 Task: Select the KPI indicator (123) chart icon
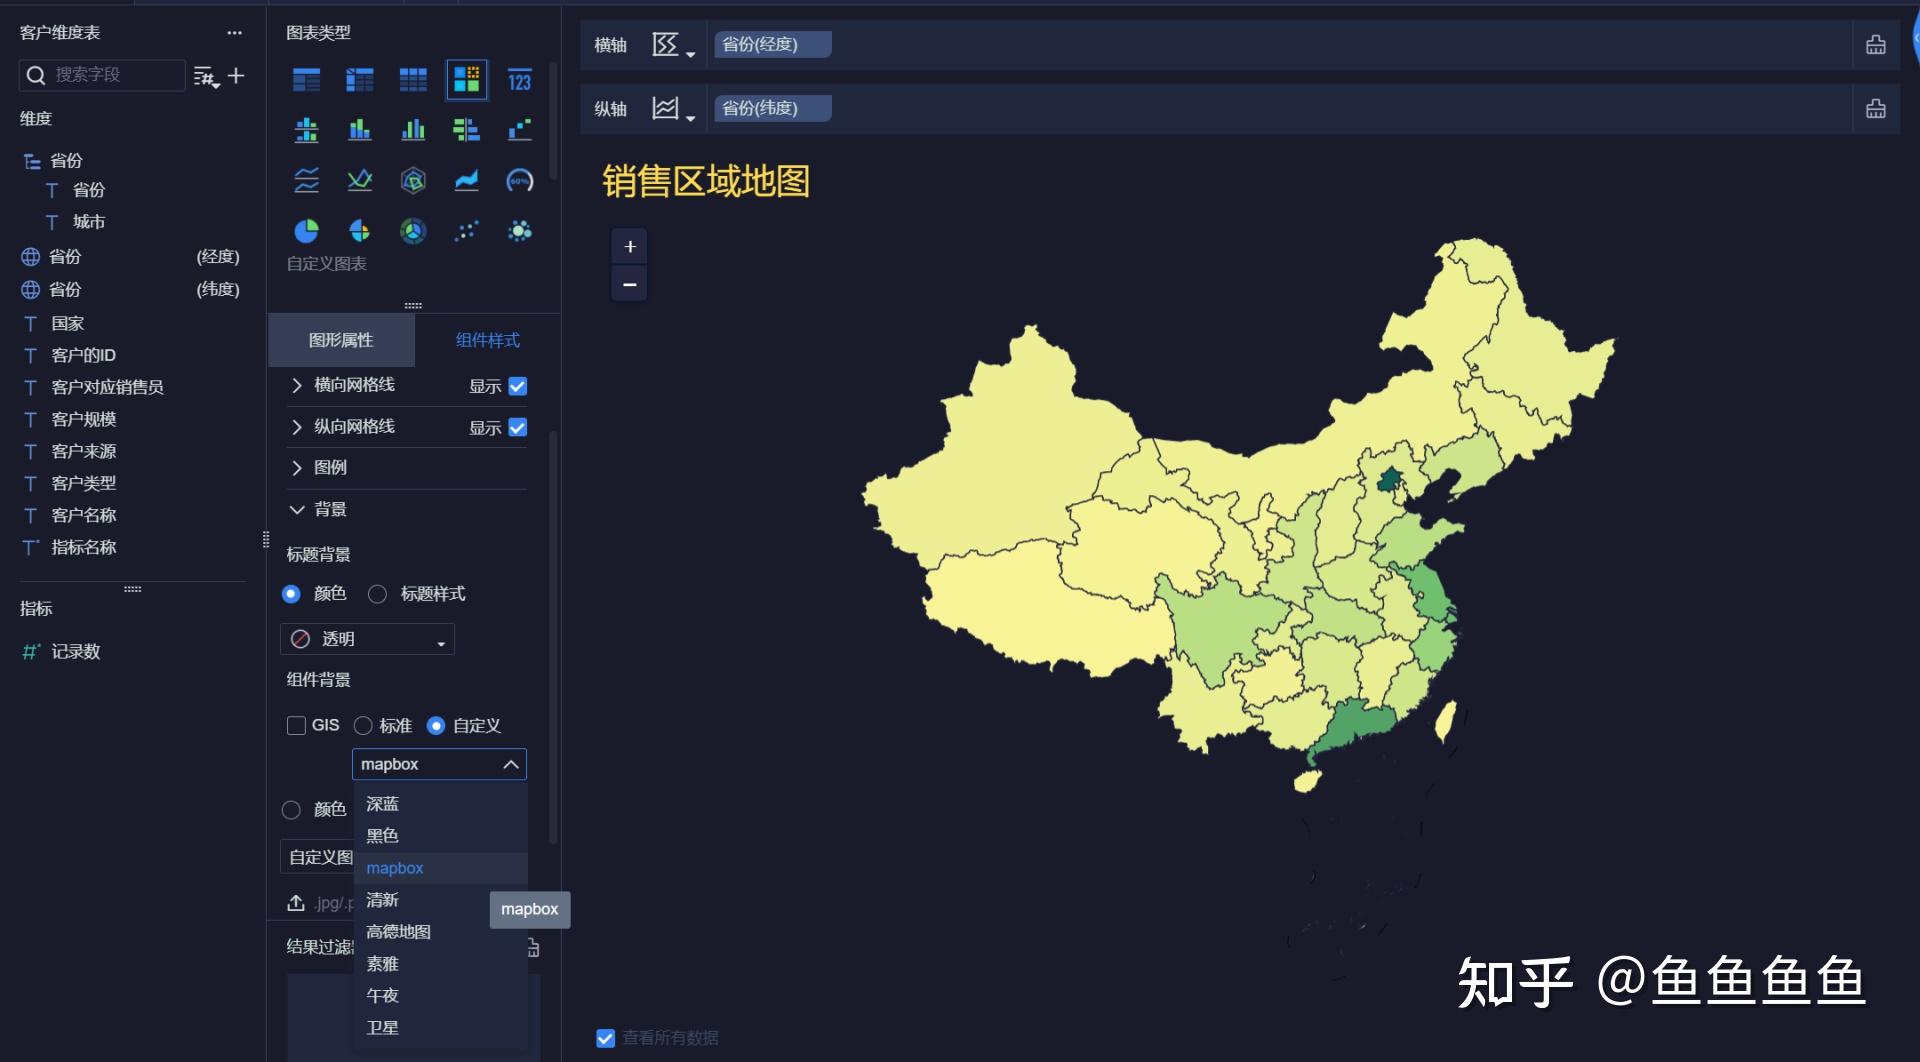pyautogui.click(x=520, y=80)
